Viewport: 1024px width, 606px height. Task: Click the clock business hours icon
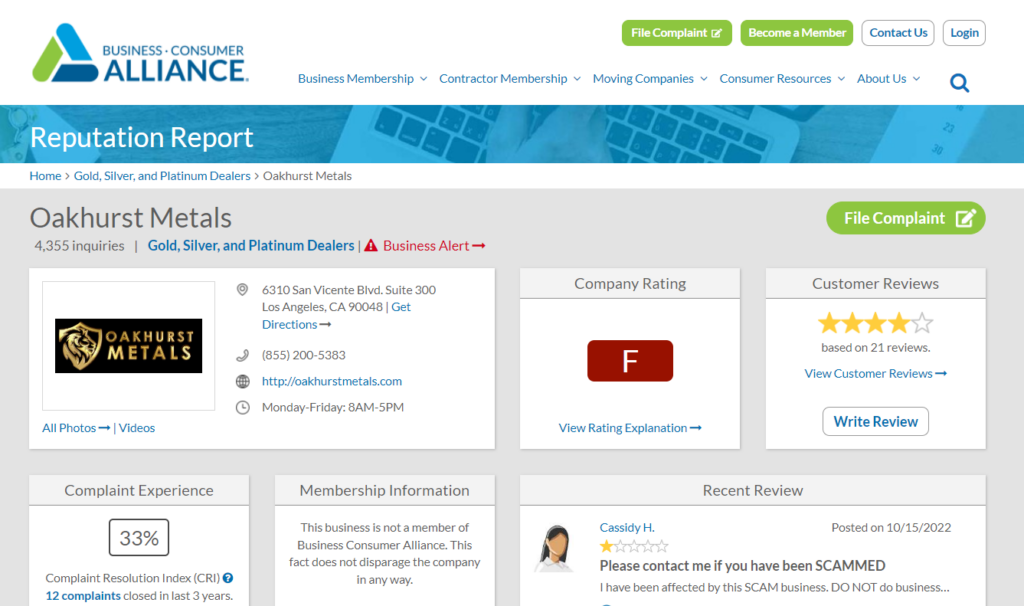[242, 407]
